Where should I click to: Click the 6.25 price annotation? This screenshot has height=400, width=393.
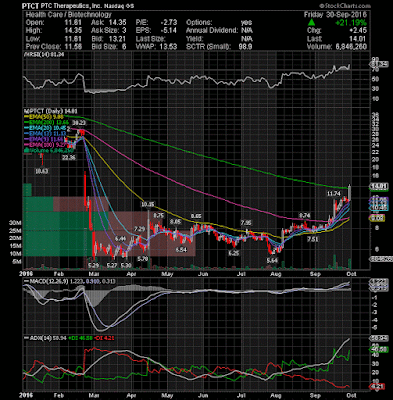pos(234,253)
